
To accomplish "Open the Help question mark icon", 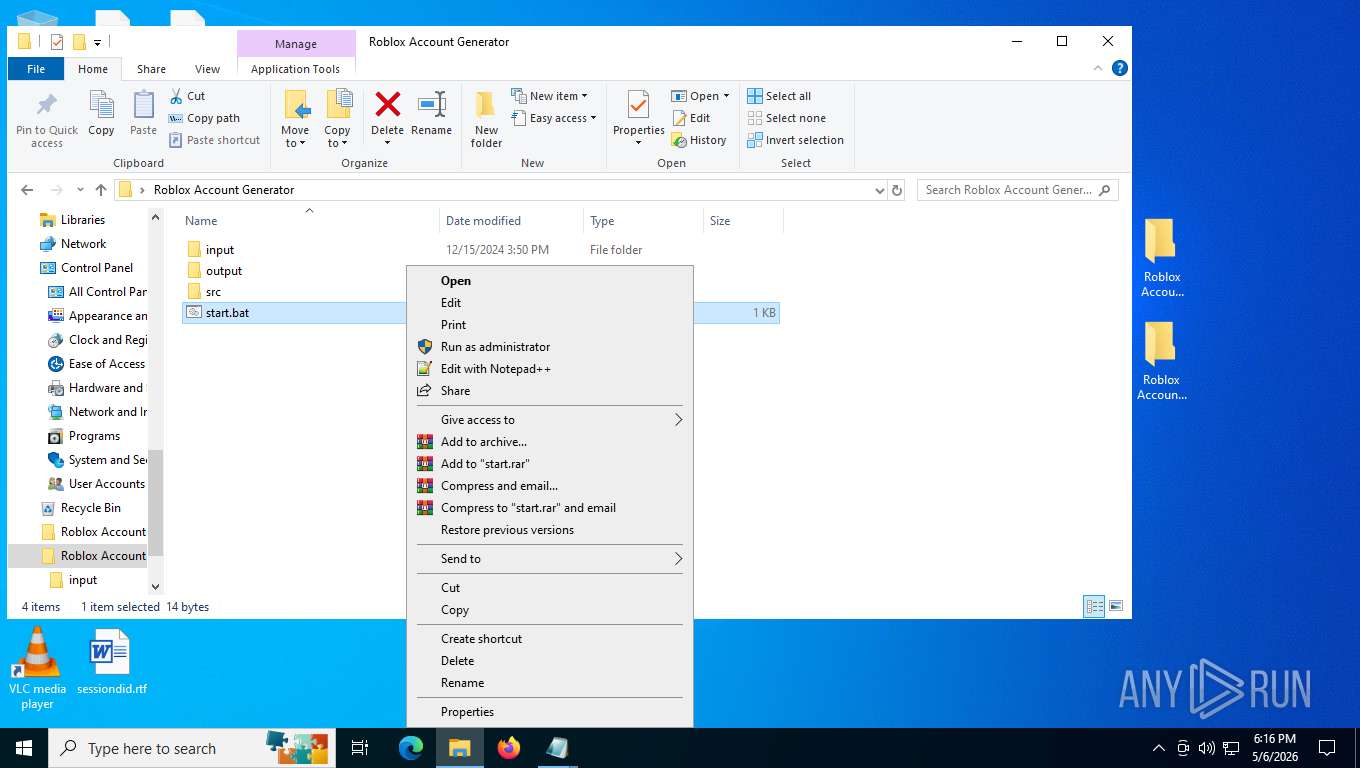I will coord(1120,68).
